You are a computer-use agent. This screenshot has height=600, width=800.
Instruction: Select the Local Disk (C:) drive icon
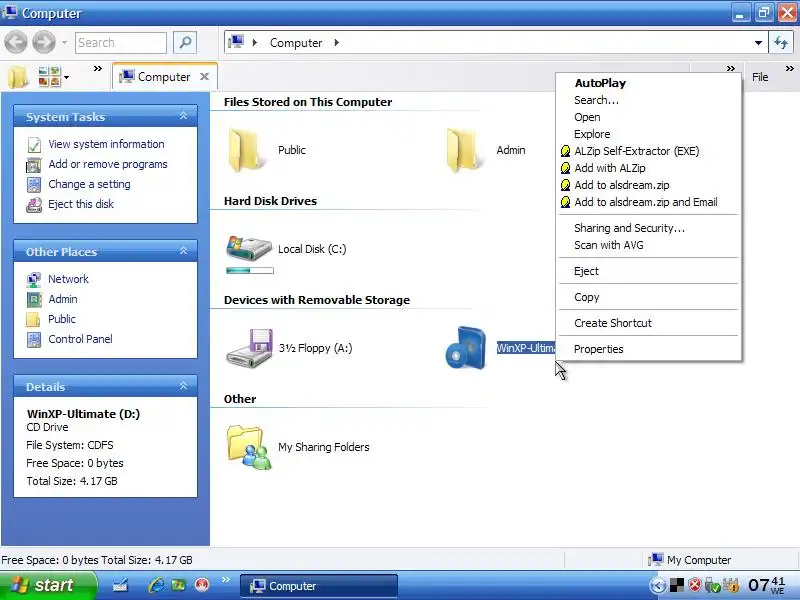pyautogui.click(x=248, y=247)
